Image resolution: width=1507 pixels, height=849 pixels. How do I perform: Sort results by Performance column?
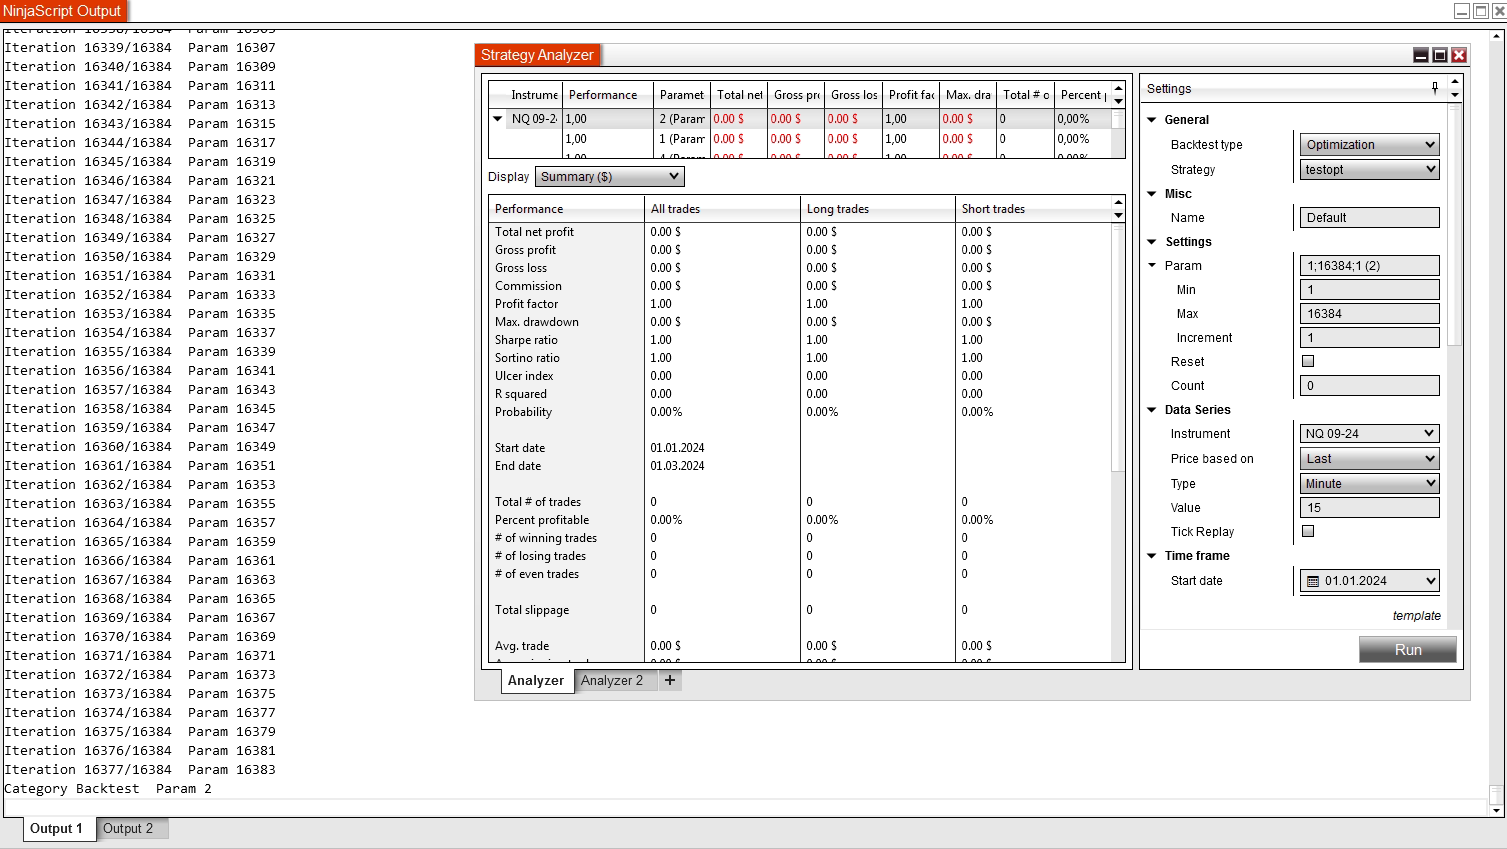[607, 95]
